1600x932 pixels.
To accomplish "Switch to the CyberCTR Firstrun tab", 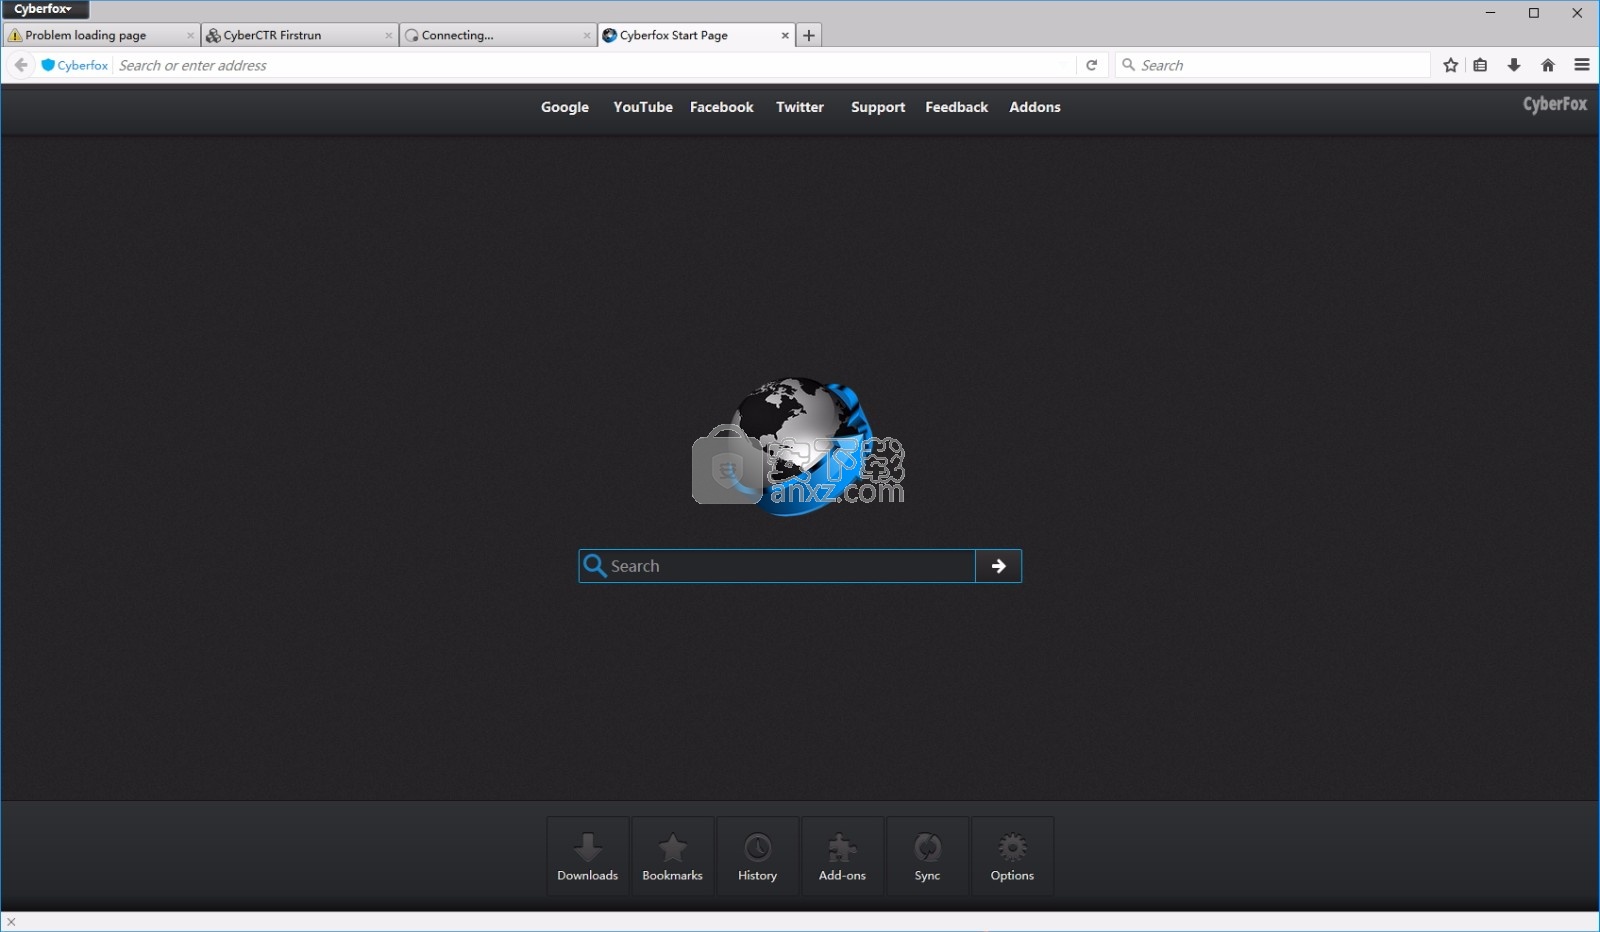I will tap(298, 35).
